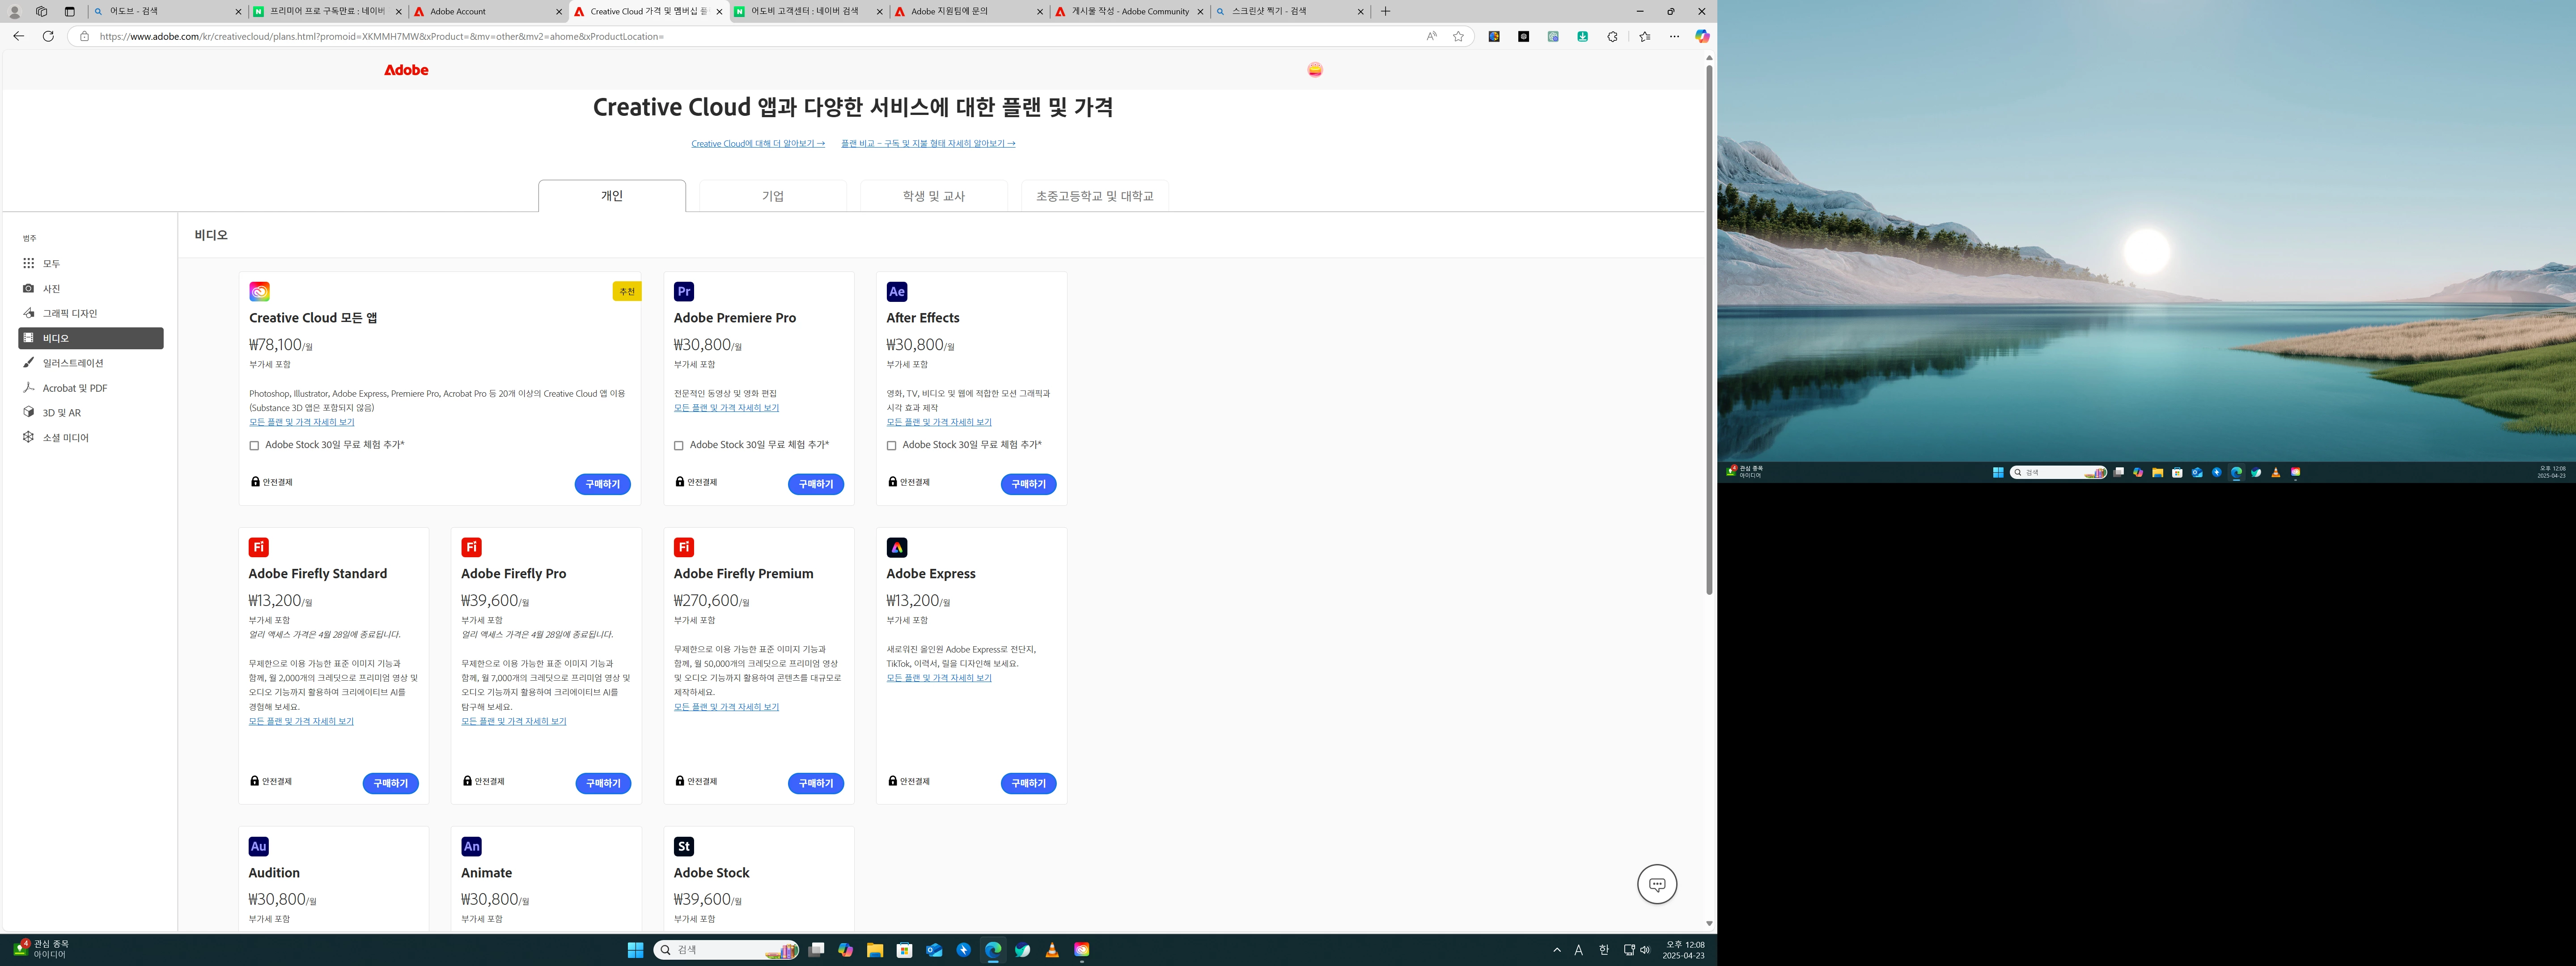Select the 3D 및 AR category

pos(61,412)
